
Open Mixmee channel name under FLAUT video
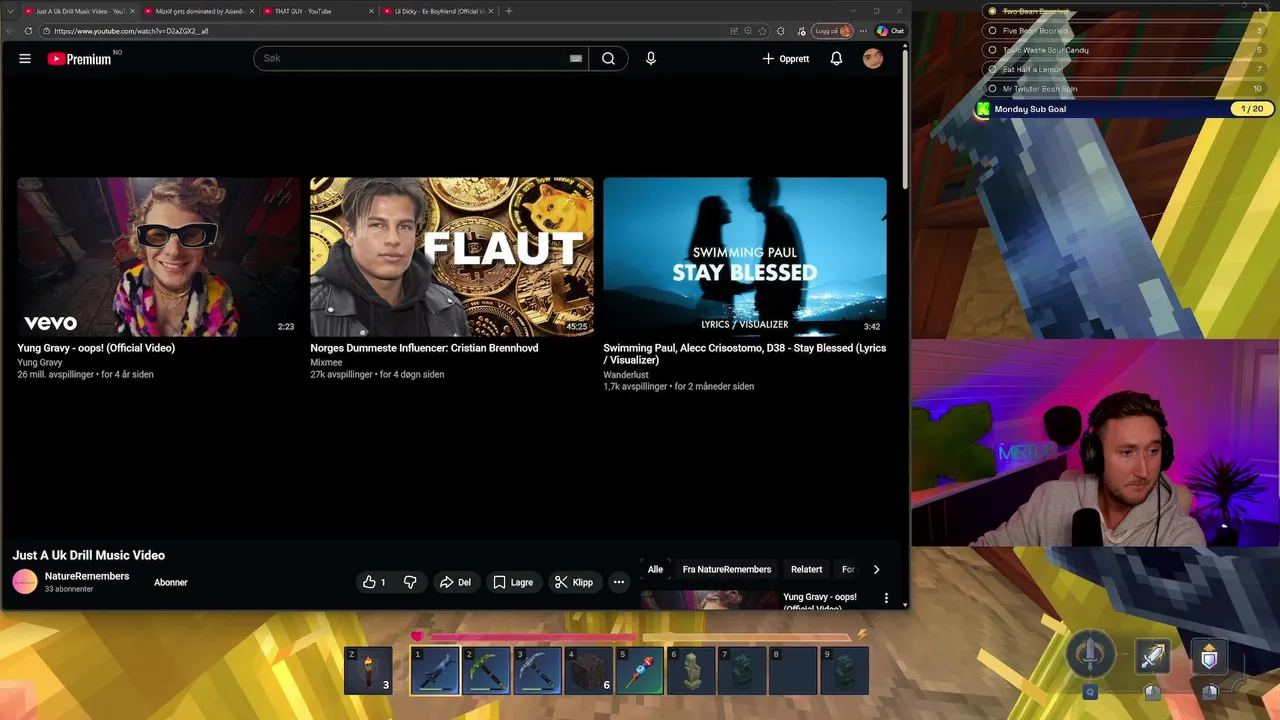pos(326,362)
